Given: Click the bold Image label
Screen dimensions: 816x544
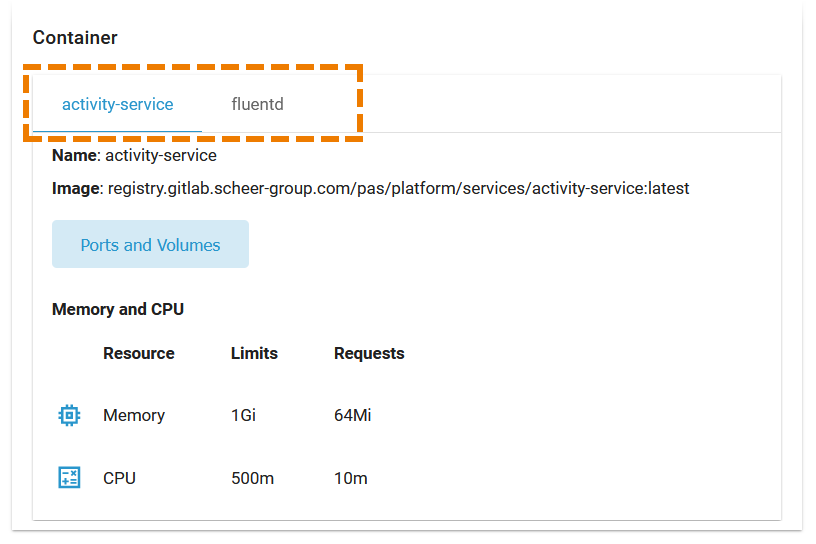Looking at the screenshot, I should (77, 188).
